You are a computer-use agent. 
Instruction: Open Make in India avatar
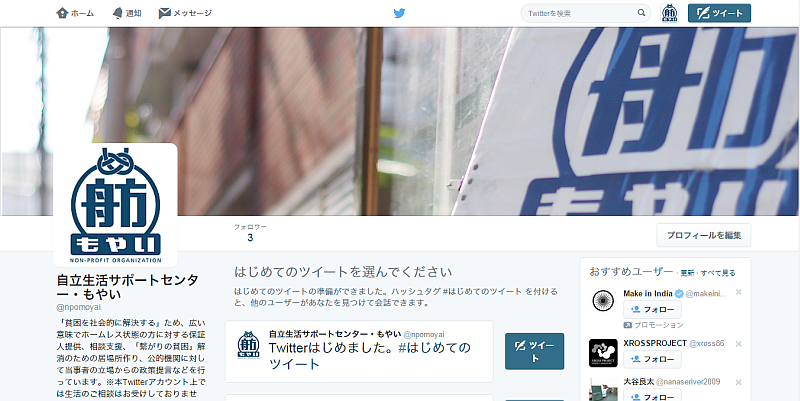click(x=603, y=301)
